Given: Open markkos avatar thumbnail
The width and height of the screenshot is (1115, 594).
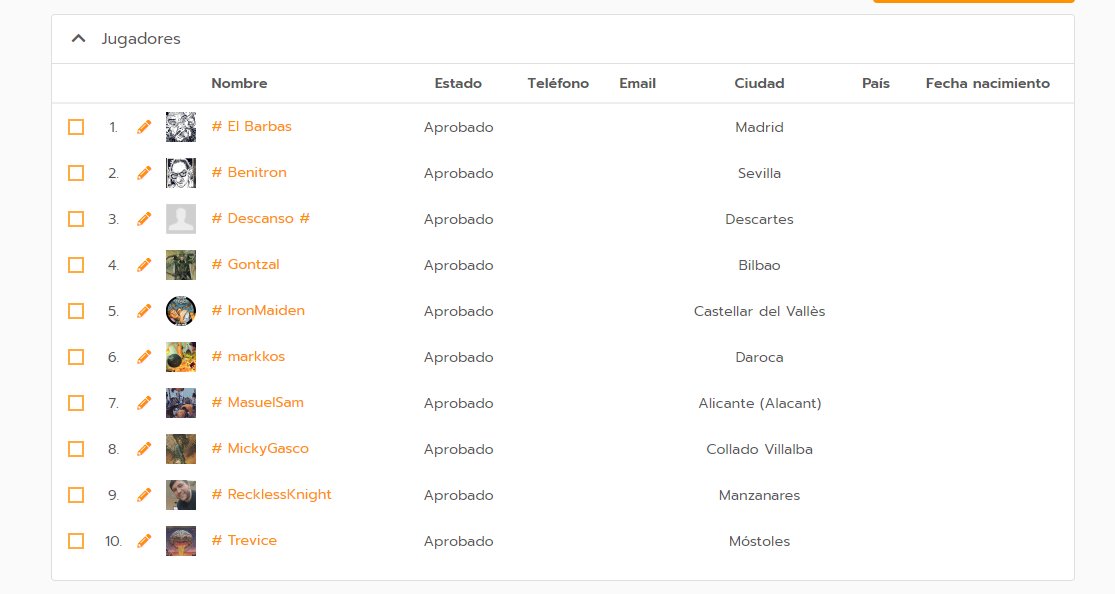Looking at the screenshot, I should [x=181, y=357].
